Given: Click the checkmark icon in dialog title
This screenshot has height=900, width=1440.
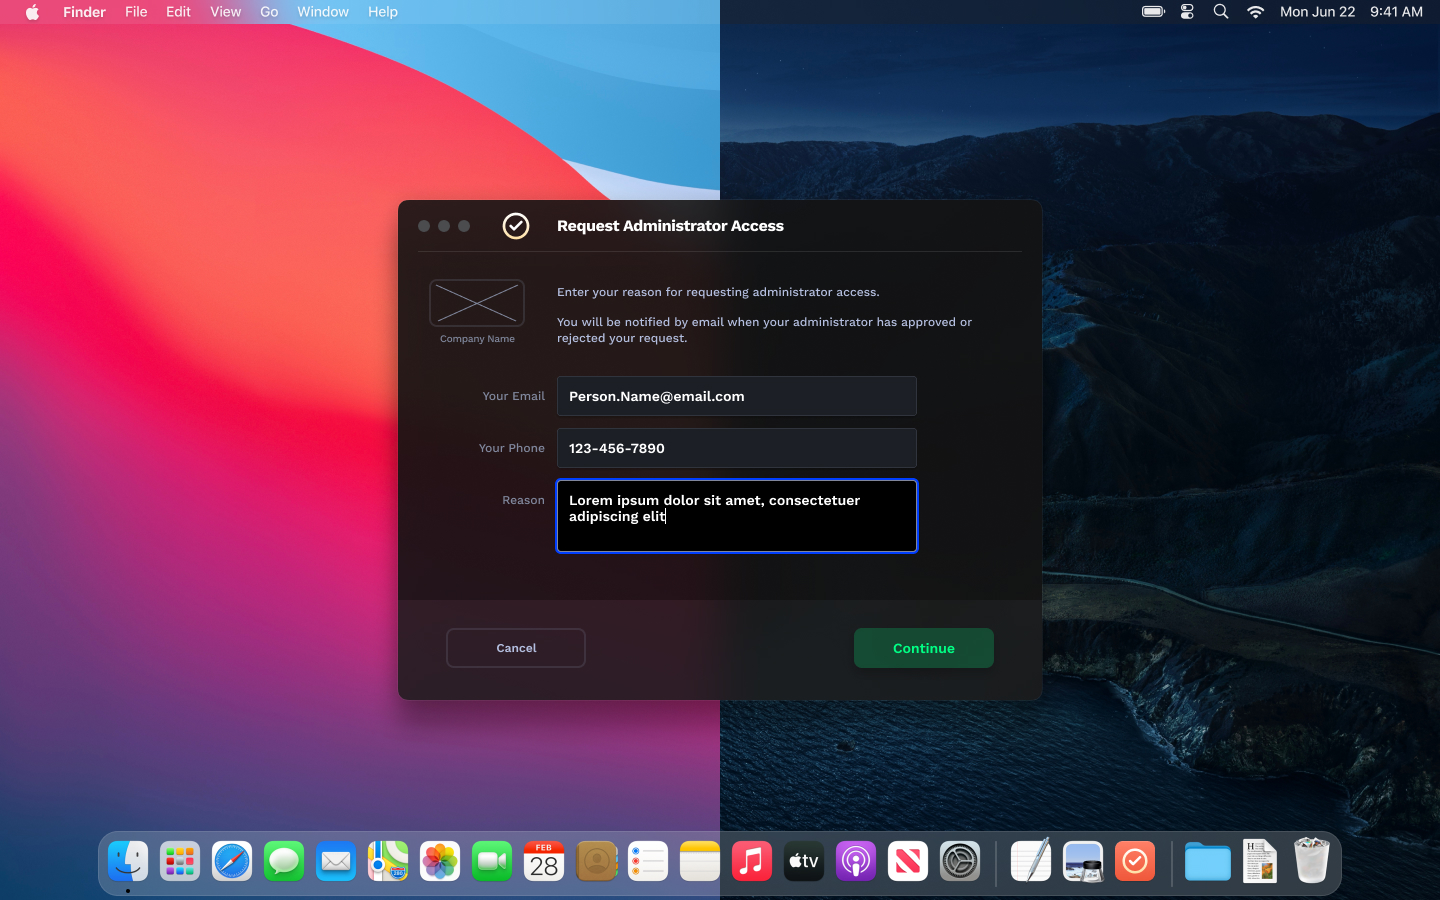Looking at the screenshot, I should pos(515,226).
